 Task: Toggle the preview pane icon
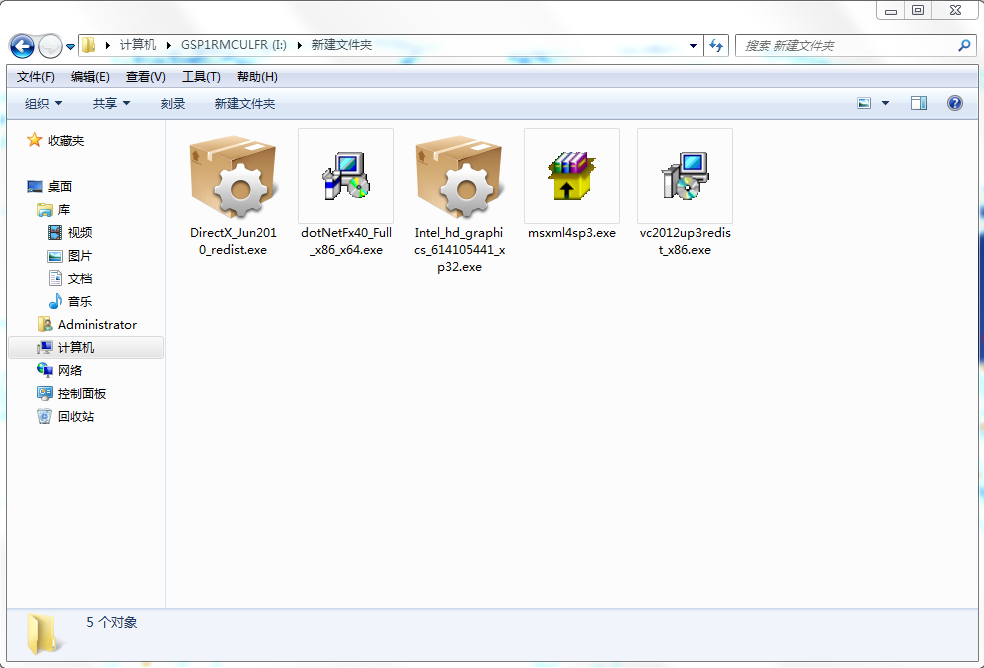tap(918, 103)
